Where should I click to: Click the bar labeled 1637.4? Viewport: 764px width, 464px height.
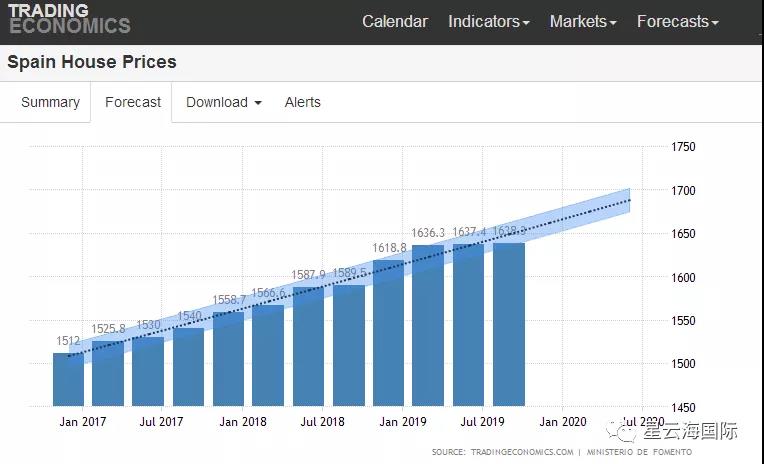468,325
